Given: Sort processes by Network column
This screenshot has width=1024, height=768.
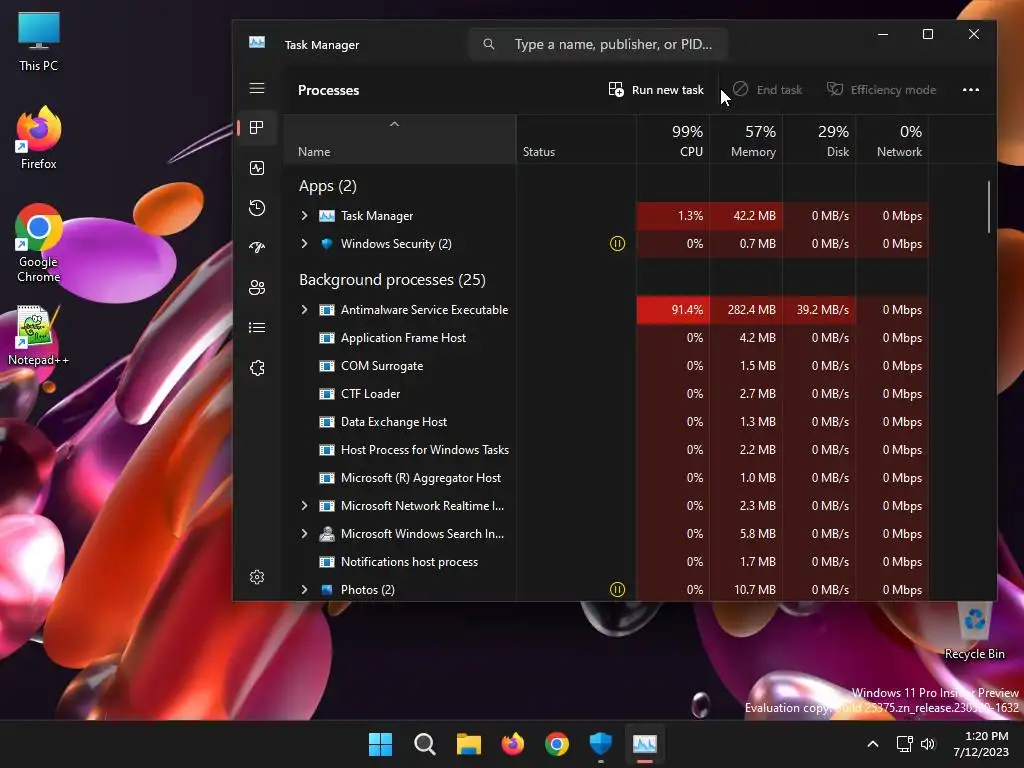Looking at the screenshot, I should coord(893,140).
